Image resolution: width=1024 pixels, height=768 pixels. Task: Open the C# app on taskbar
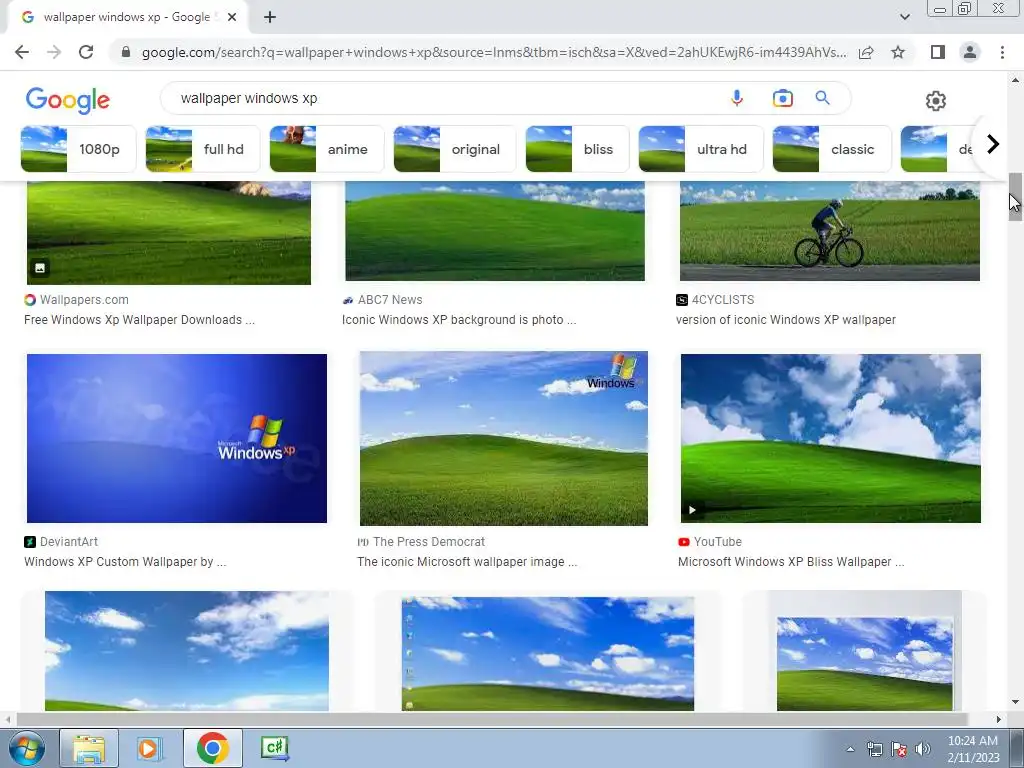coord(275,748)
